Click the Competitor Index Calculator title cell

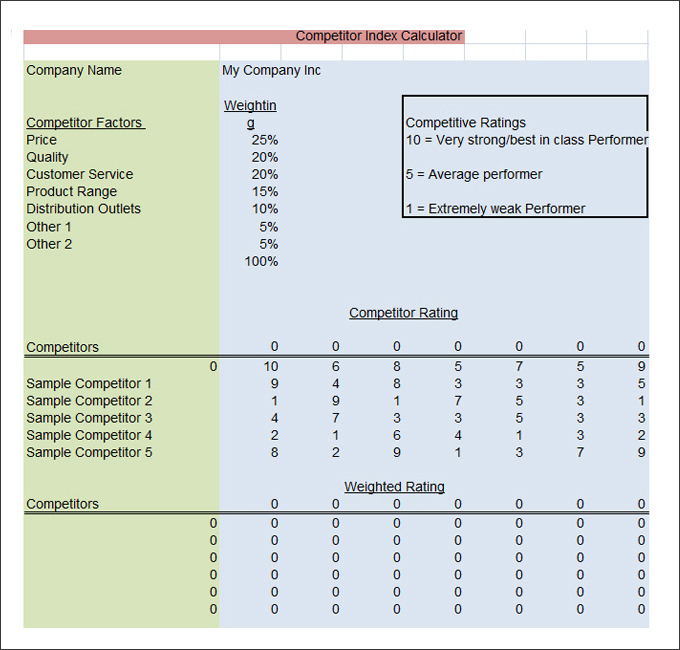click(x=378, y=36)
